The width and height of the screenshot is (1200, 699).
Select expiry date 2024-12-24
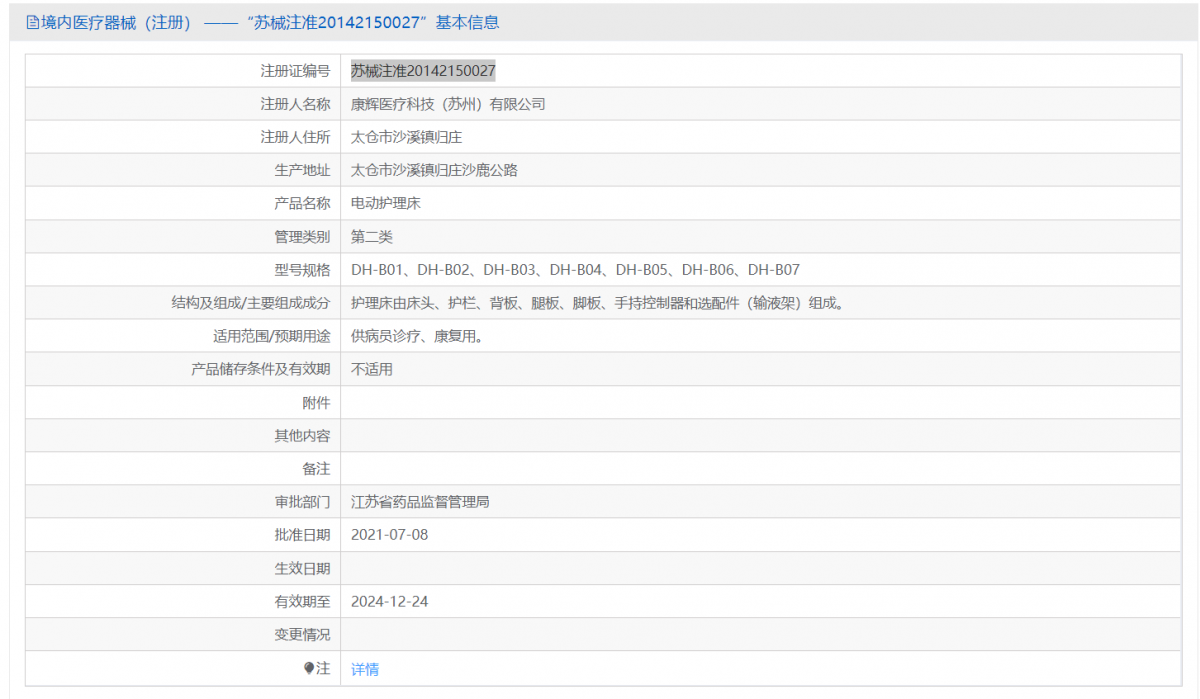pyautogui.click(x=390, y=601)
